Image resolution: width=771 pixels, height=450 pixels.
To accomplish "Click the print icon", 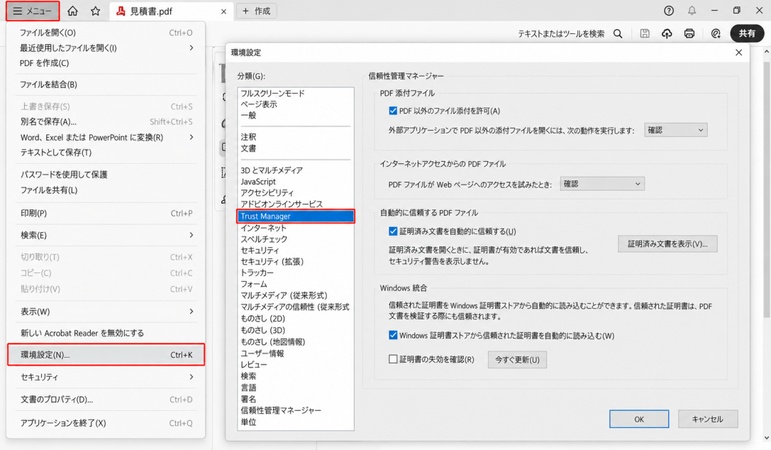I will [x=689, y=33].
